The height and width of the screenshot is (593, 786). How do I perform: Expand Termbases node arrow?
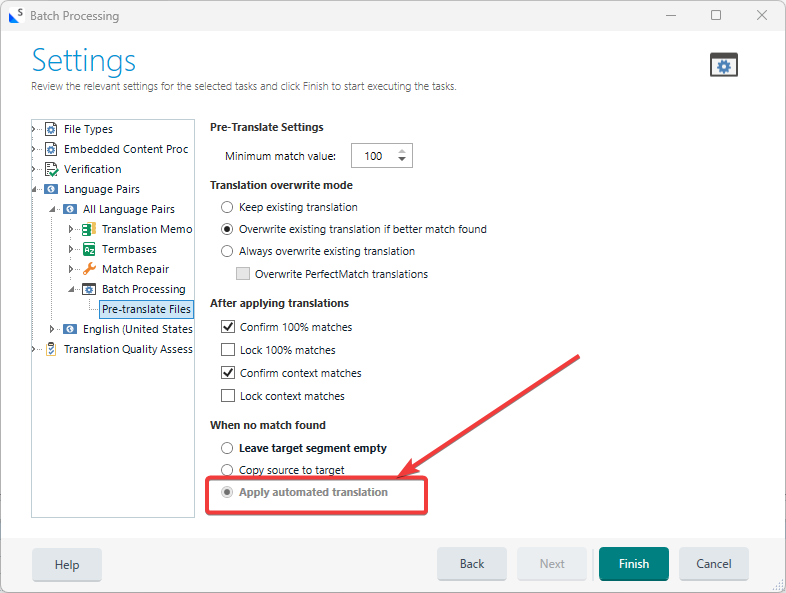click(x=71, y=249)
